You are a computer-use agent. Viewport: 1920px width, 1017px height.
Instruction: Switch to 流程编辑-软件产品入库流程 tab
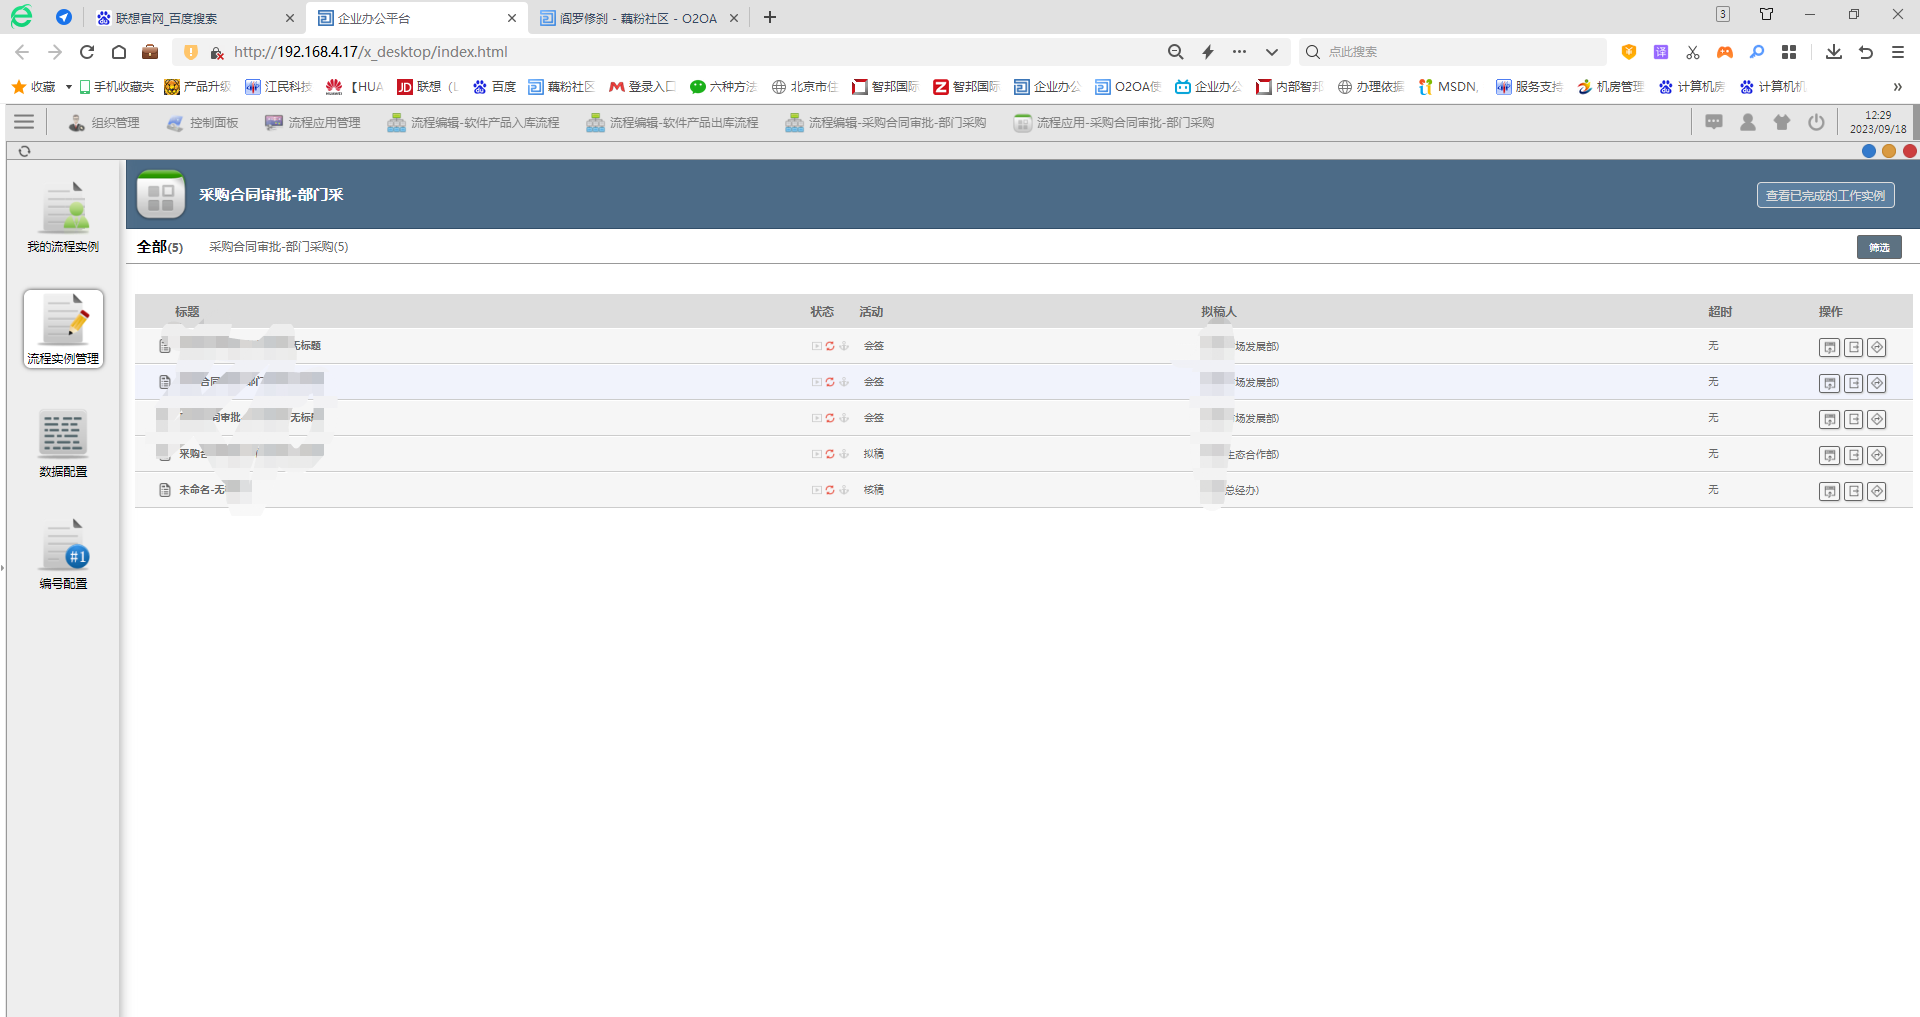tap(474, 122)
